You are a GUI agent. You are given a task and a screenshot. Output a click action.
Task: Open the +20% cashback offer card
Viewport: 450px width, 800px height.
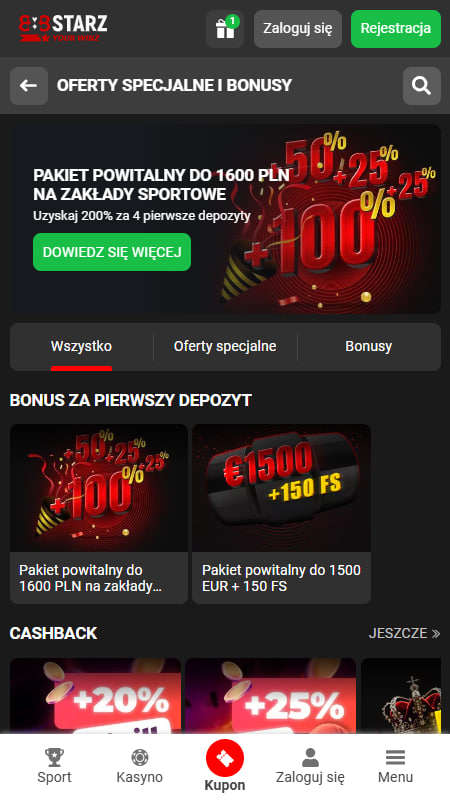coord(95,695)
